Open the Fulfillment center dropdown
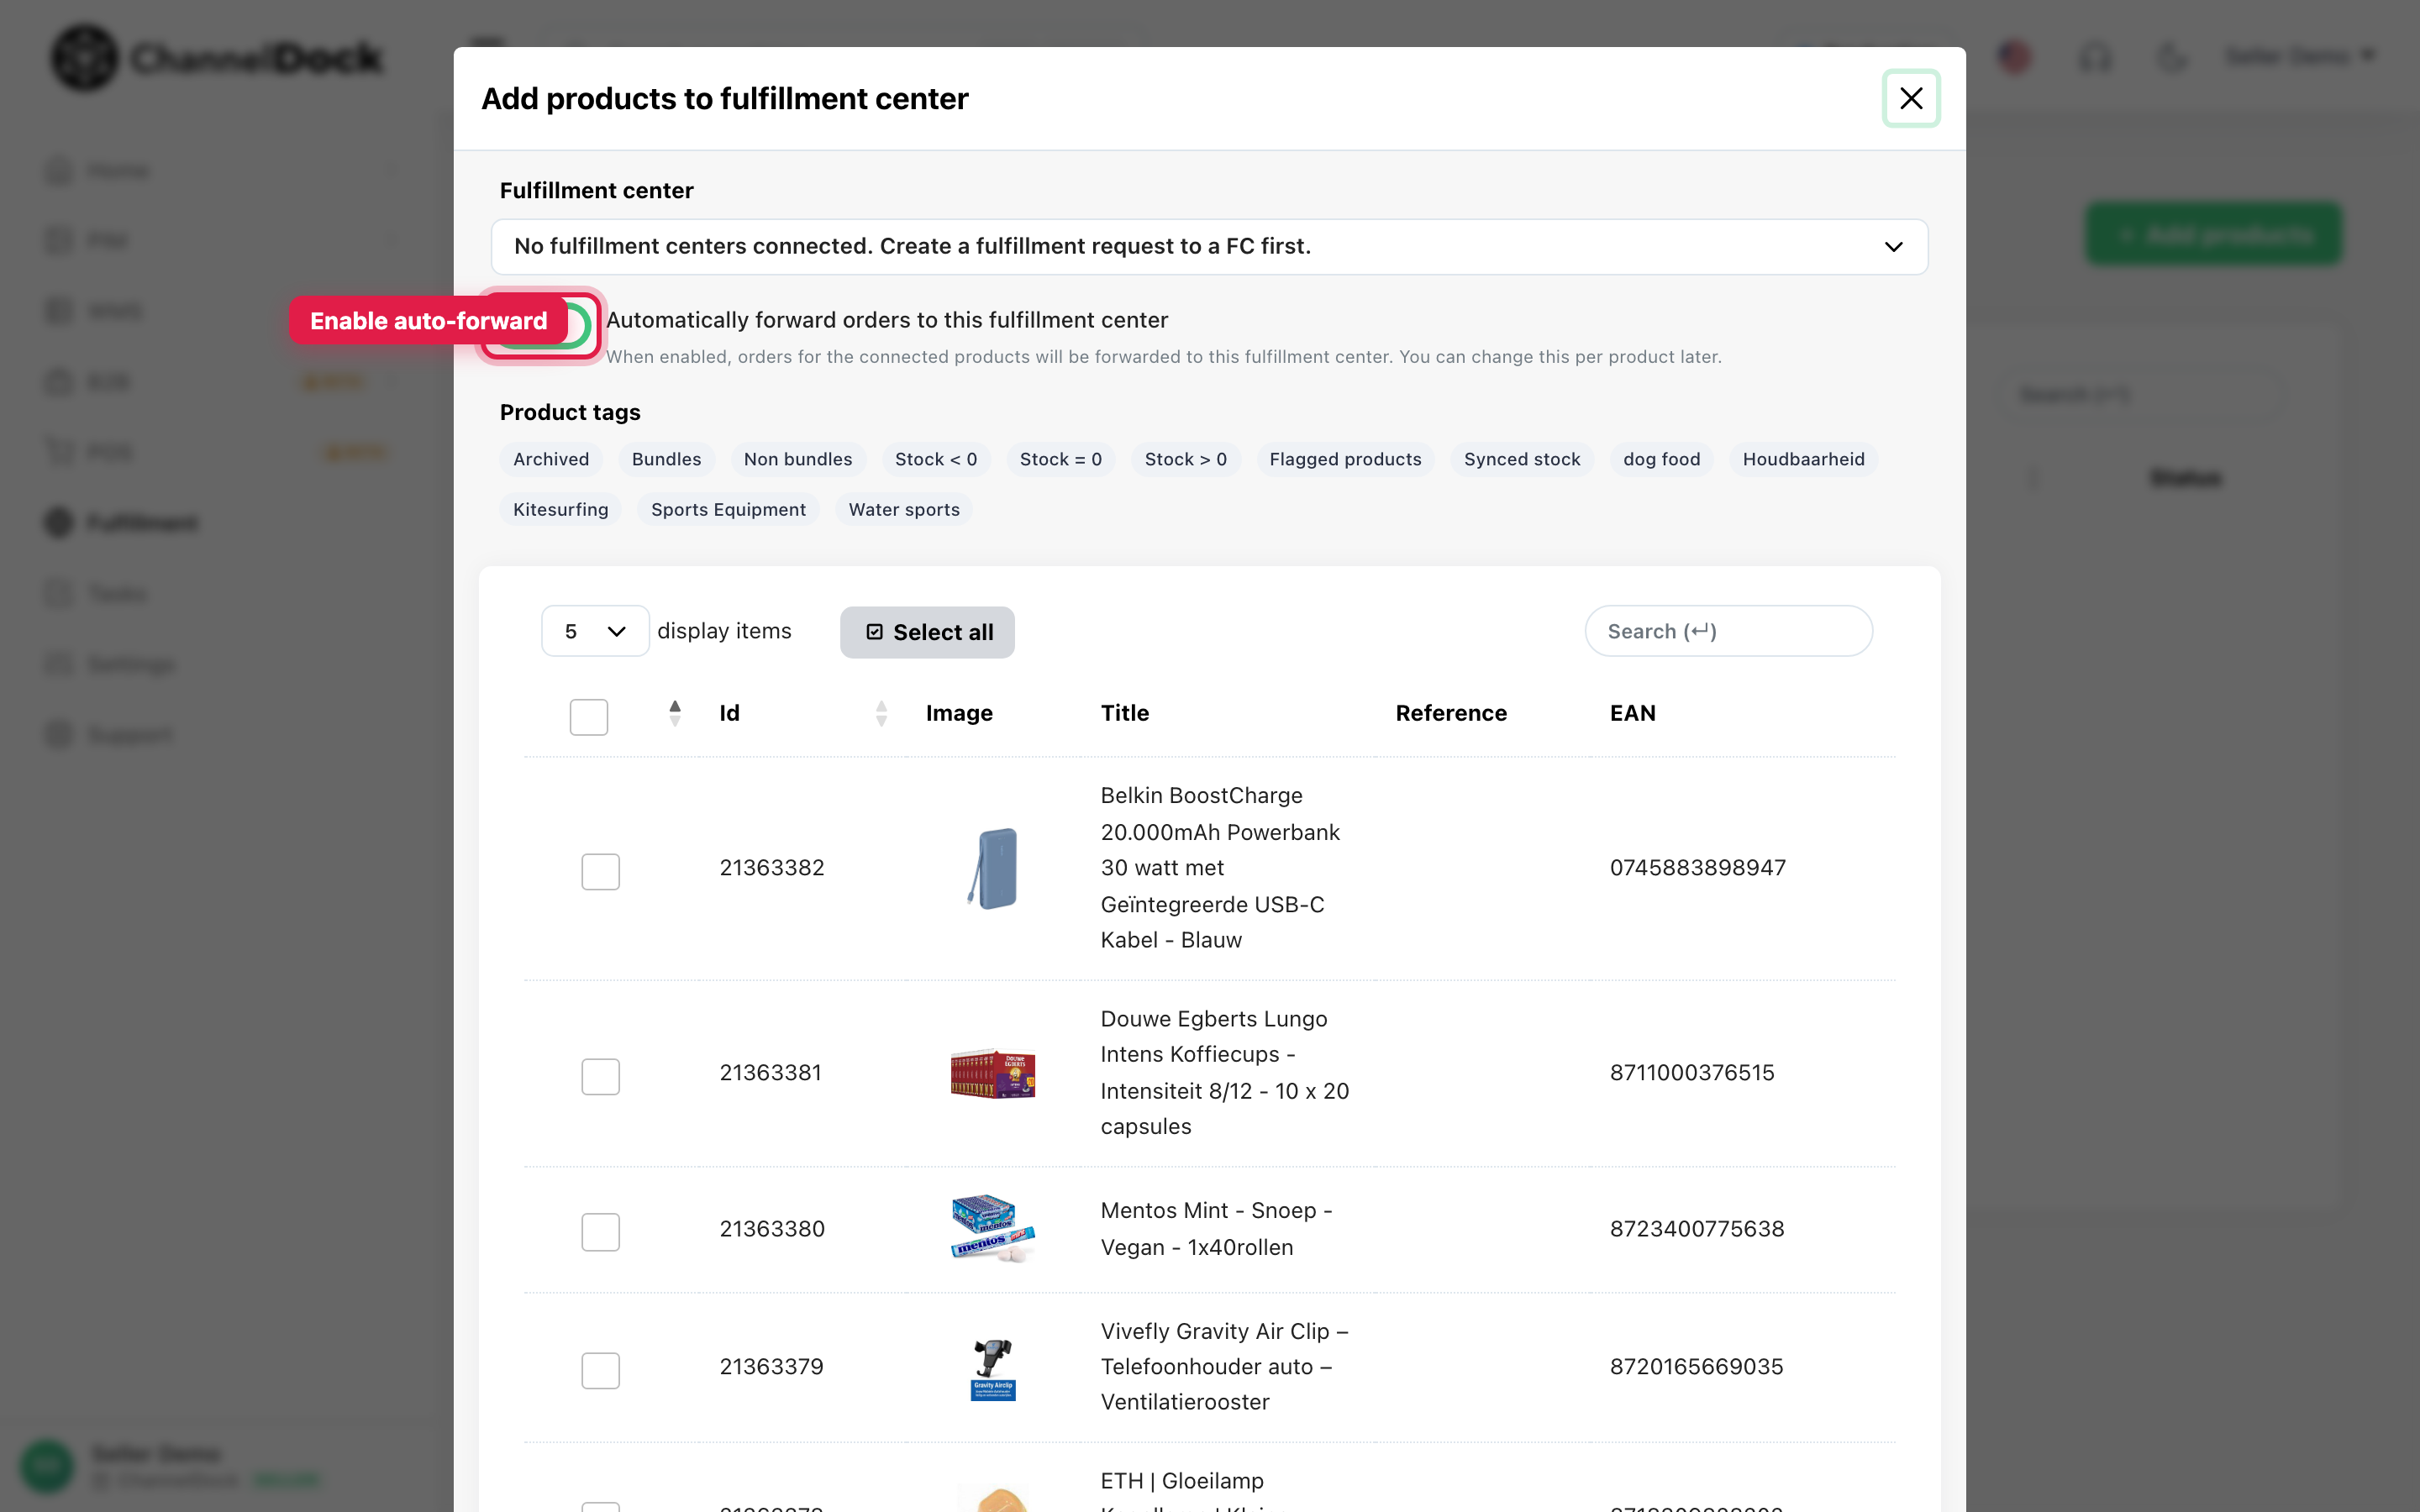The height and width of the screenshot is (1512, 2420). pyautogui.click(x=1208, y=246)
